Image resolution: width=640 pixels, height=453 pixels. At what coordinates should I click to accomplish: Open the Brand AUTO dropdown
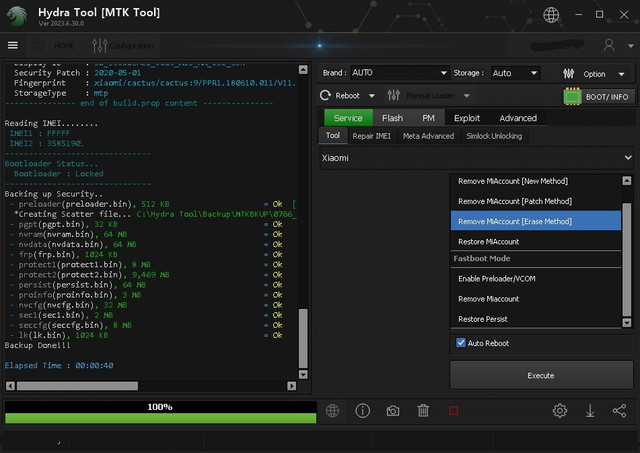[399, 73]
